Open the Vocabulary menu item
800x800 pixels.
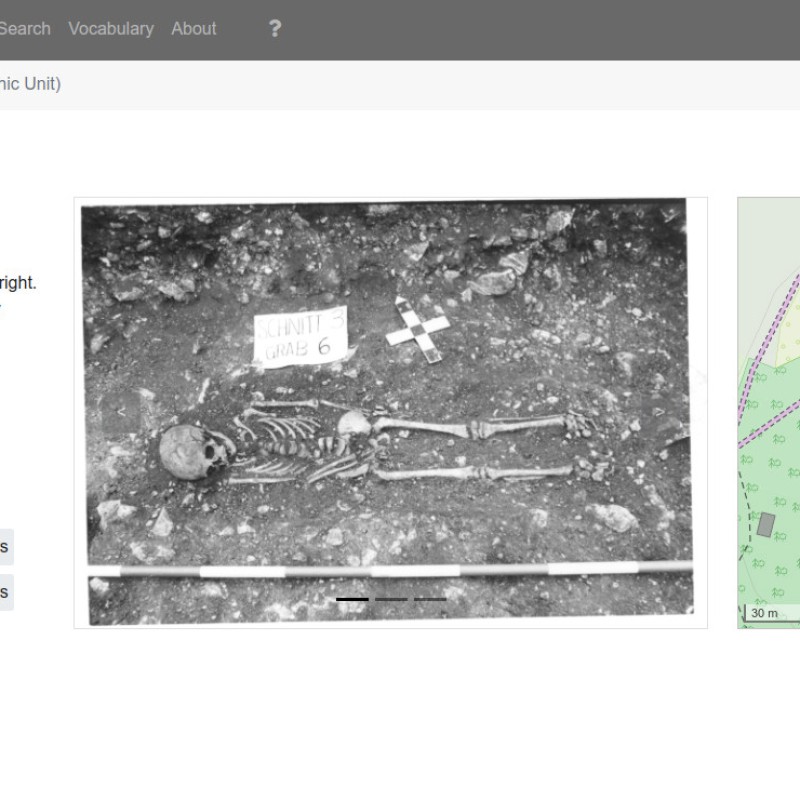tap(110, 28)
